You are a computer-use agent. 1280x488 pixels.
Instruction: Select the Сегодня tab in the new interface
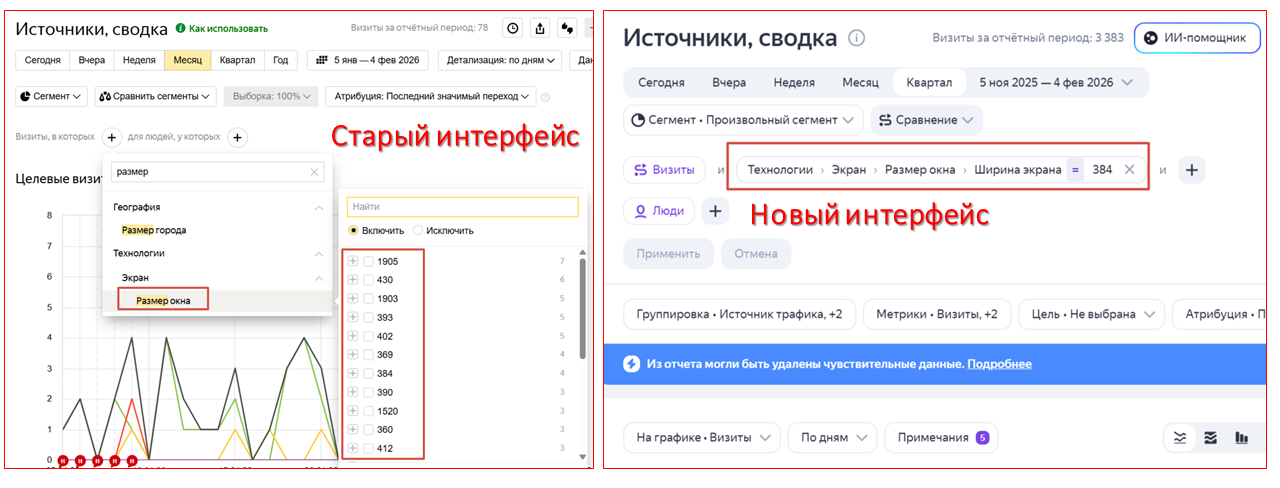(661, 82)
